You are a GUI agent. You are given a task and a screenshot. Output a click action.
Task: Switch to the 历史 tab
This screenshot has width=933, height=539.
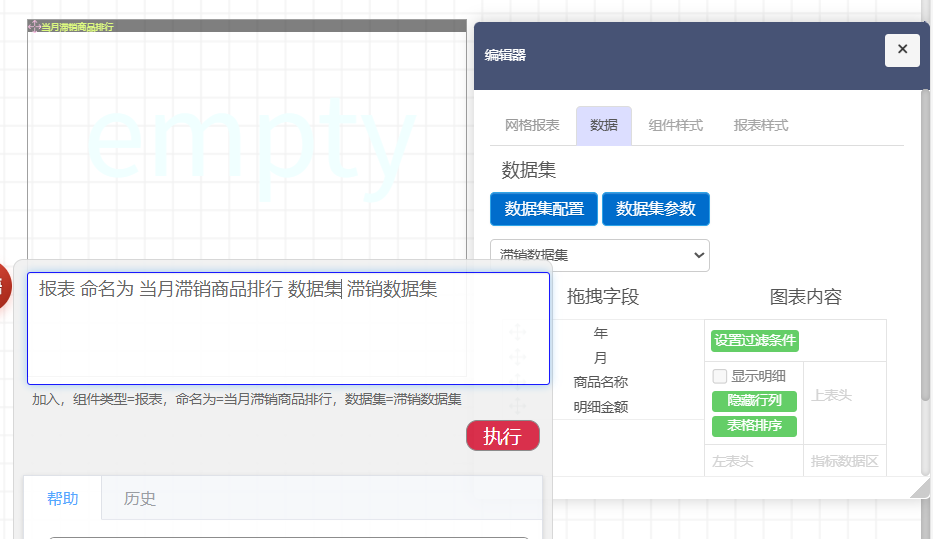coord(140,499)
